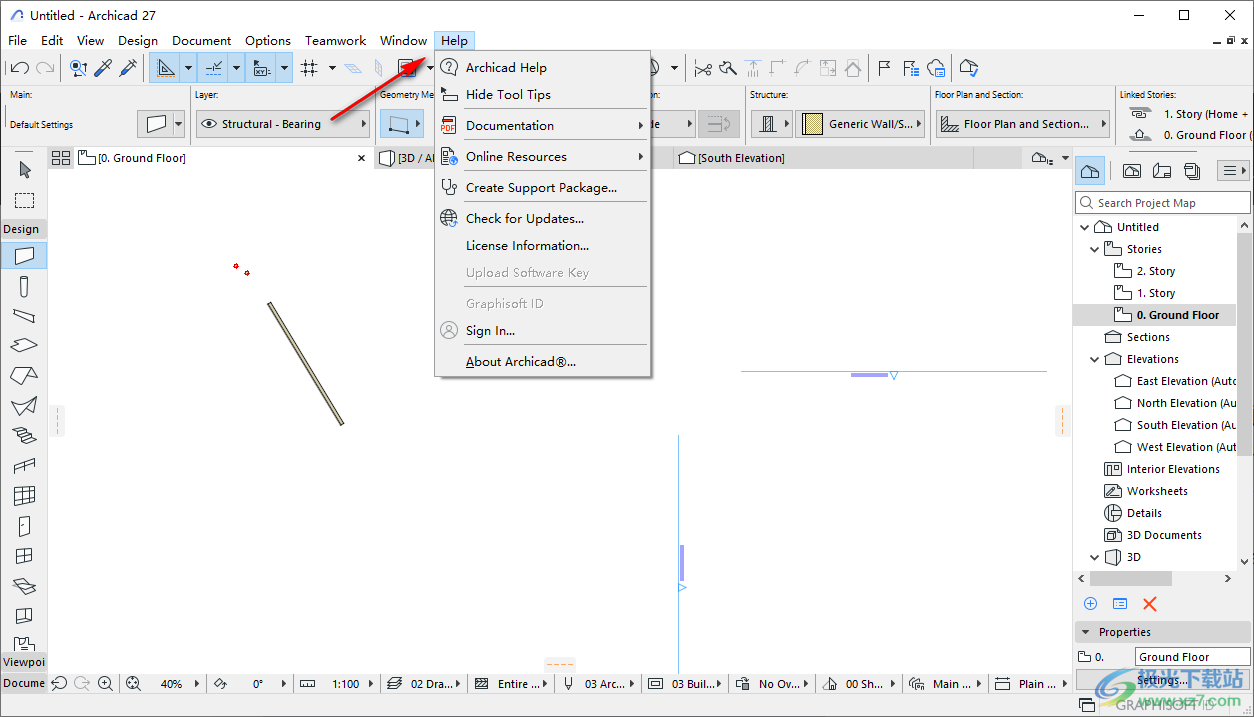1254x717 pixels.
Task: Select the Column tool in toolbox
Action: click(x=24, y=287)
